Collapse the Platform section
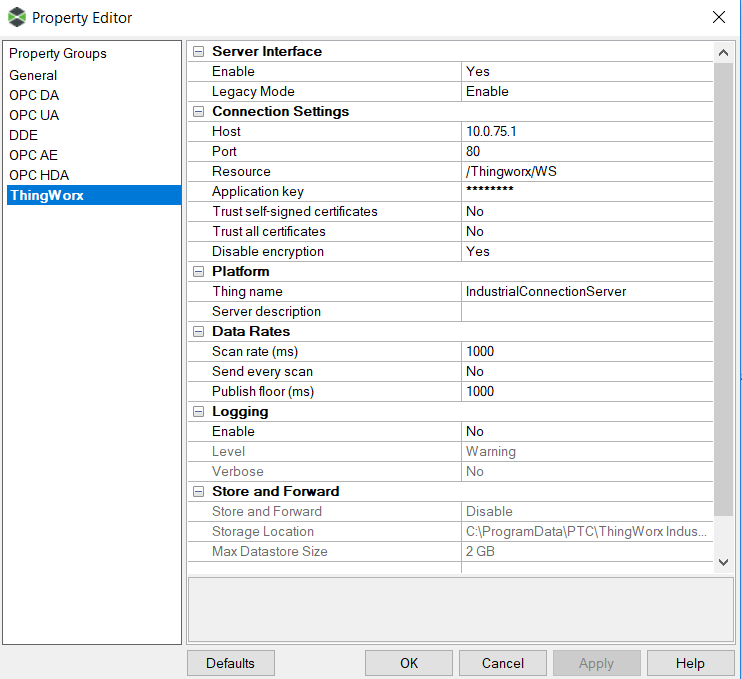Viewport: 742px width, 679px height. [x=199, y=272]
